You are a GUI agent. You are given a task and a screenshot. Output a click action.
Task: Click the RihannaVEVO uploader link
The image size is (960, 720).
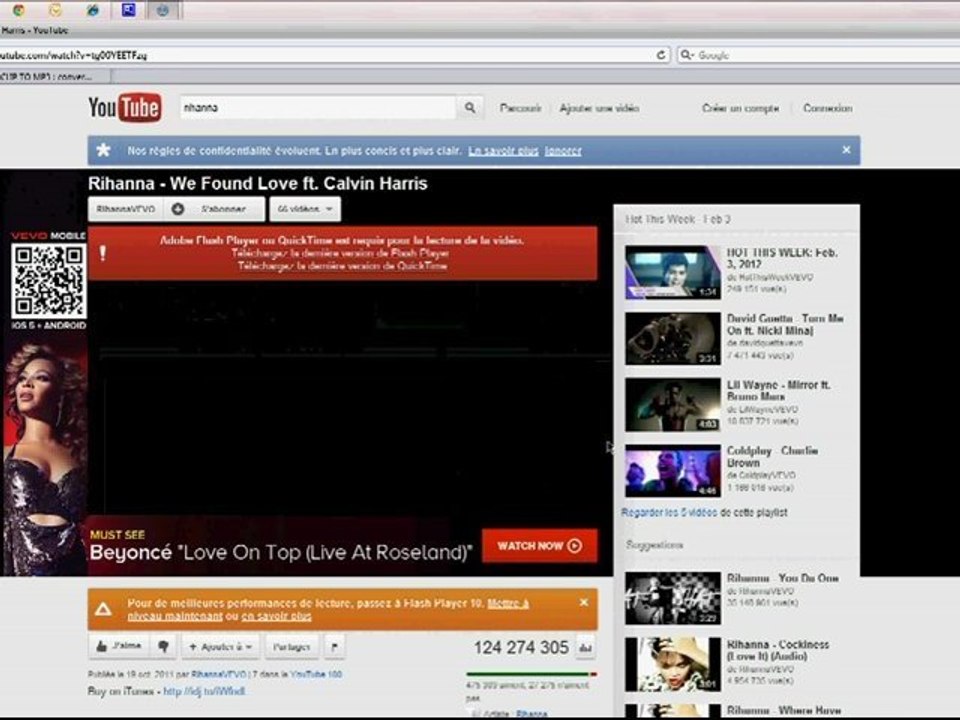pyautogui.click(x=219, y=674)
